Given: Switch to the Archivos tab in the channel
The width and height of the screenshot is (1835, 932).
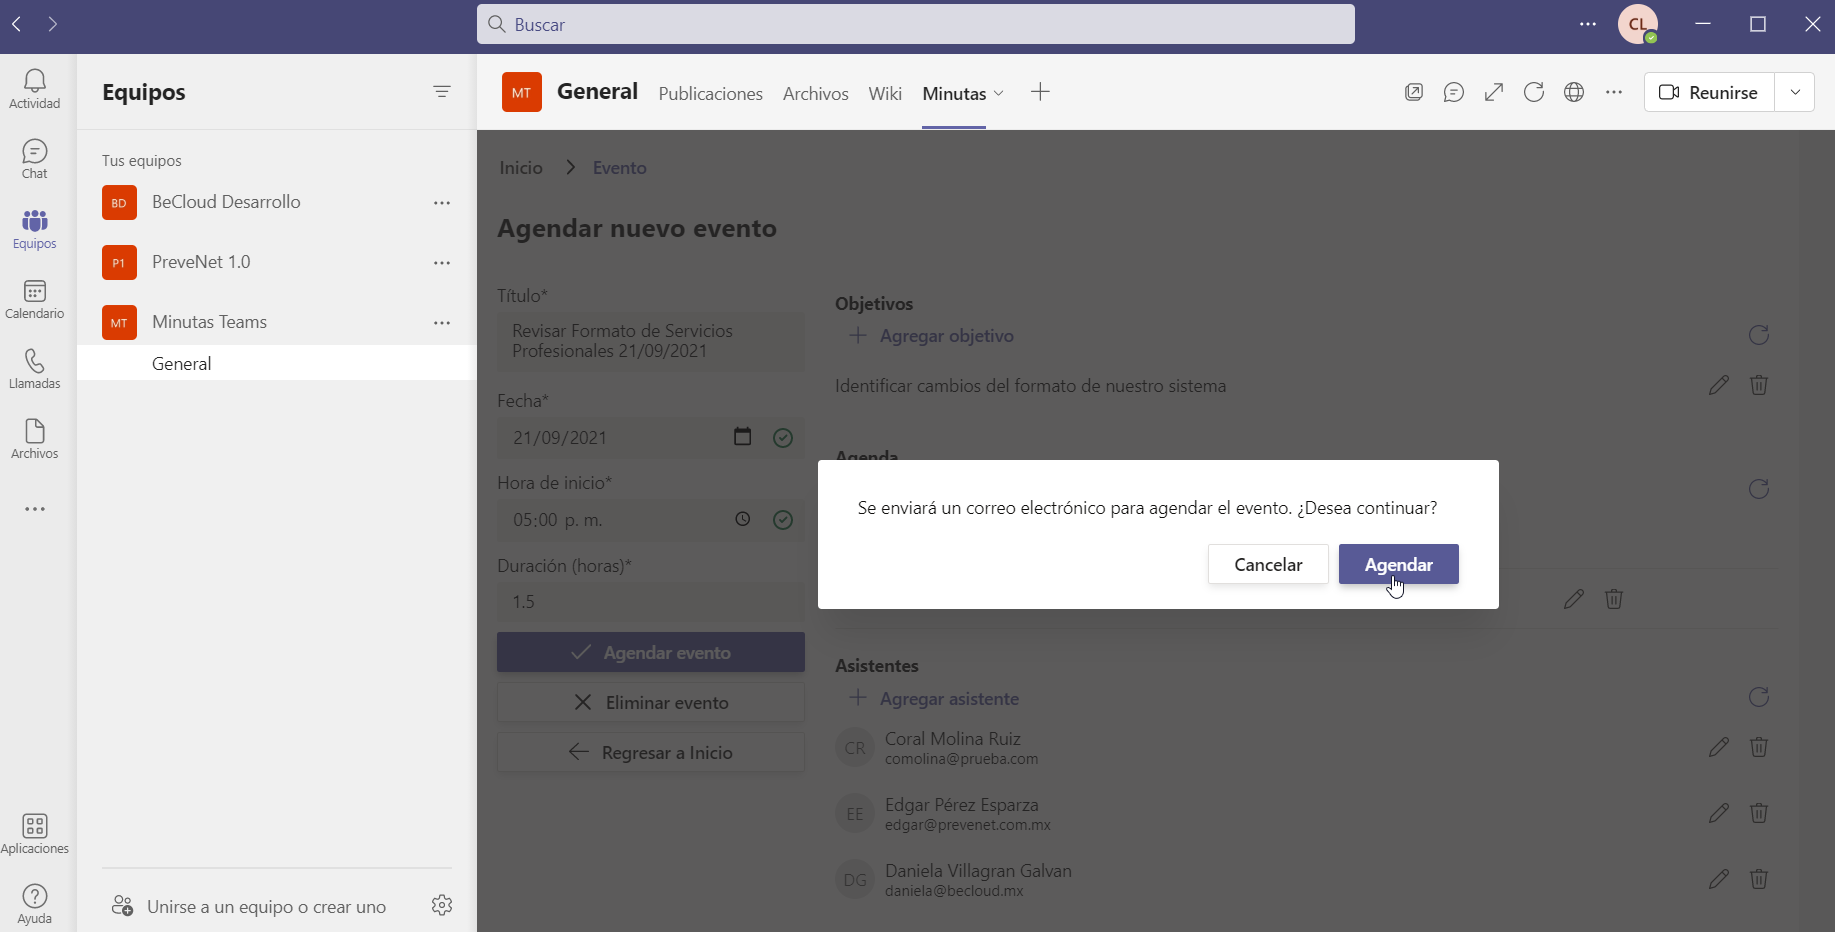Looking at the screenshot, I should [x=816, y=93].
